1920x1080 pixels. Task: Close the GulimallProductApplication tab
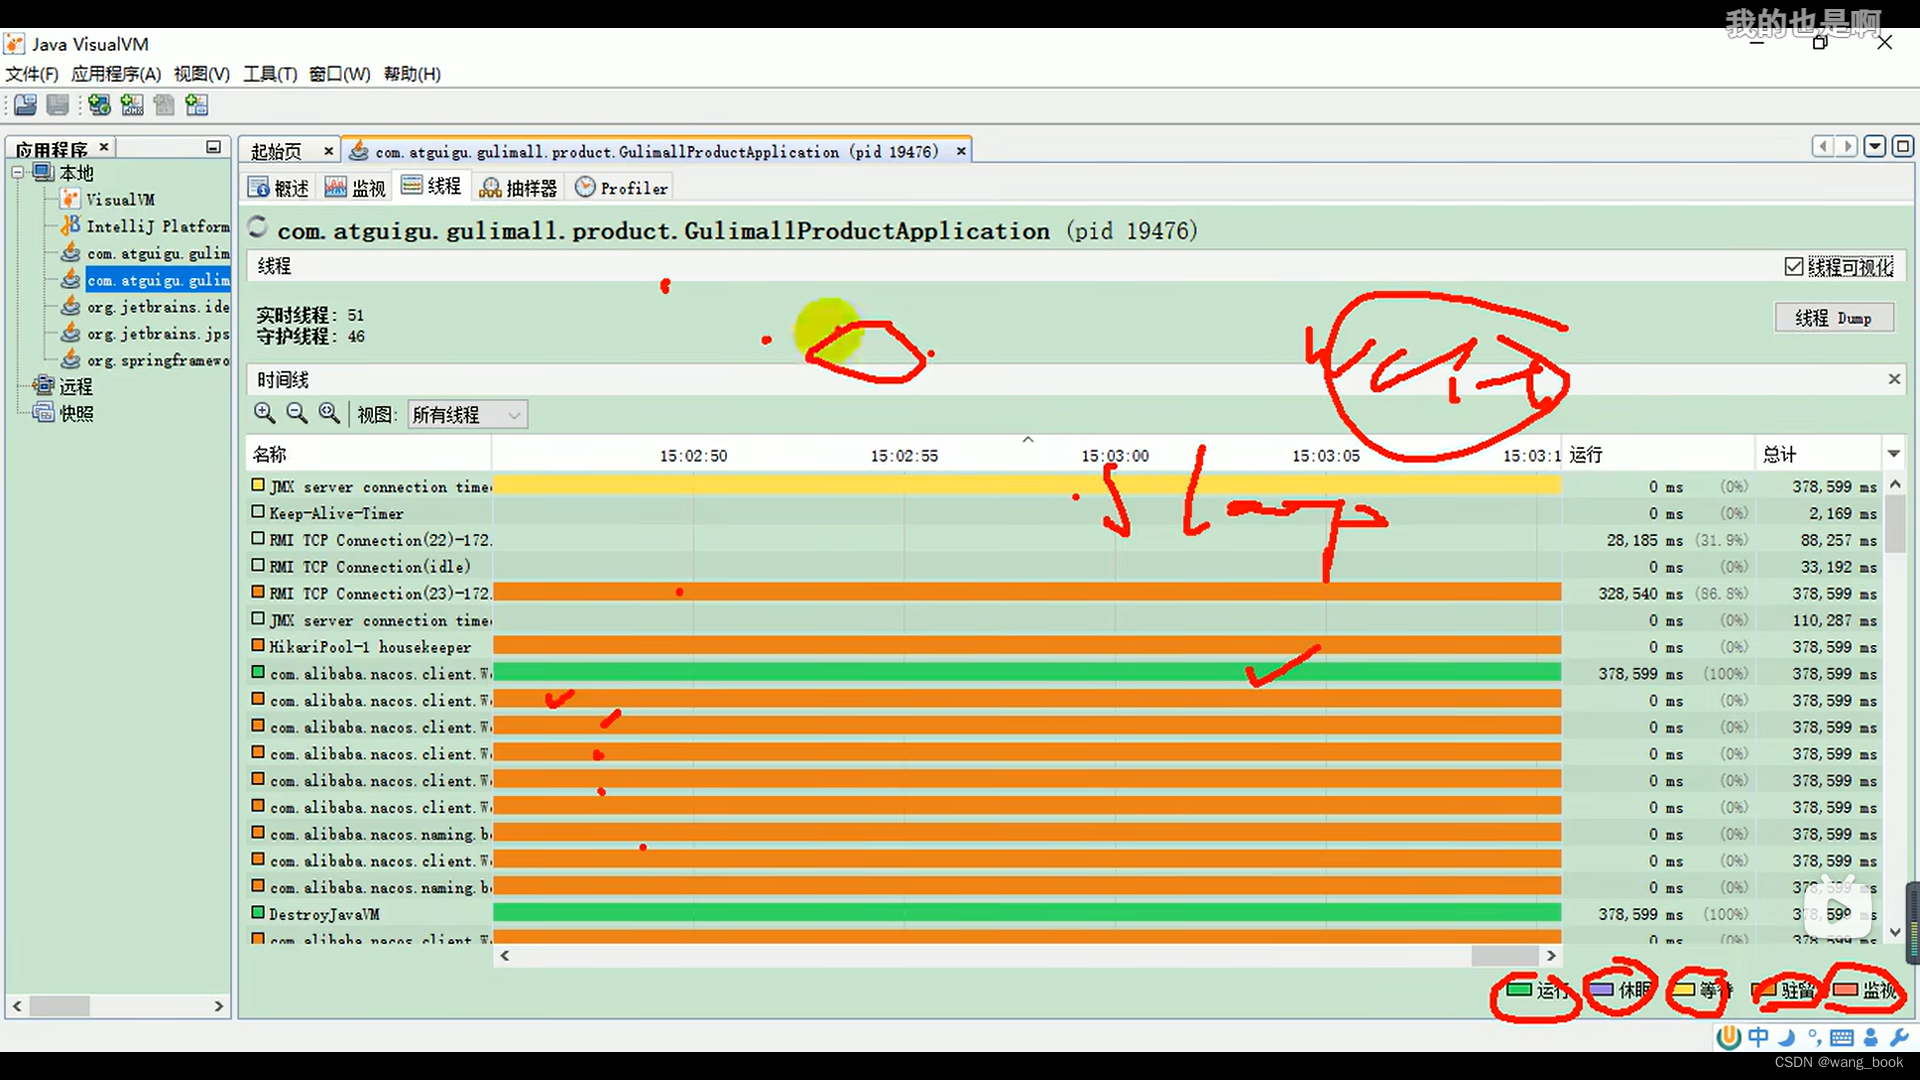coord(961,151)
